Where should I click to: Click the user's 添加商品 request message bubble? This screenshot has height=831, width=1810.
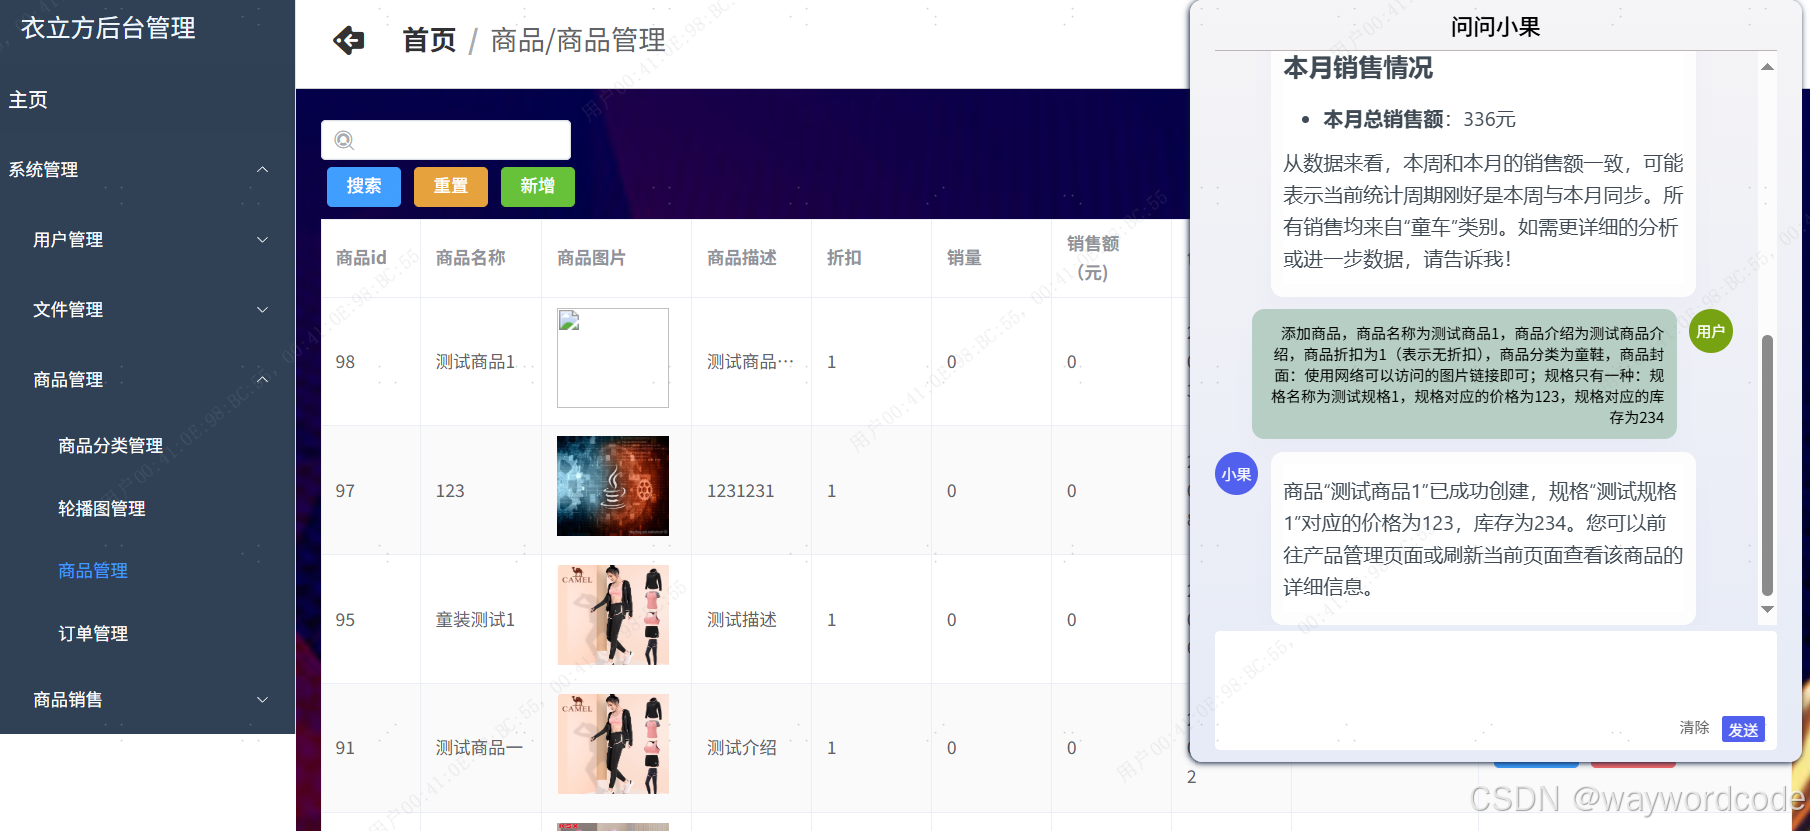tap(1465, 375)
